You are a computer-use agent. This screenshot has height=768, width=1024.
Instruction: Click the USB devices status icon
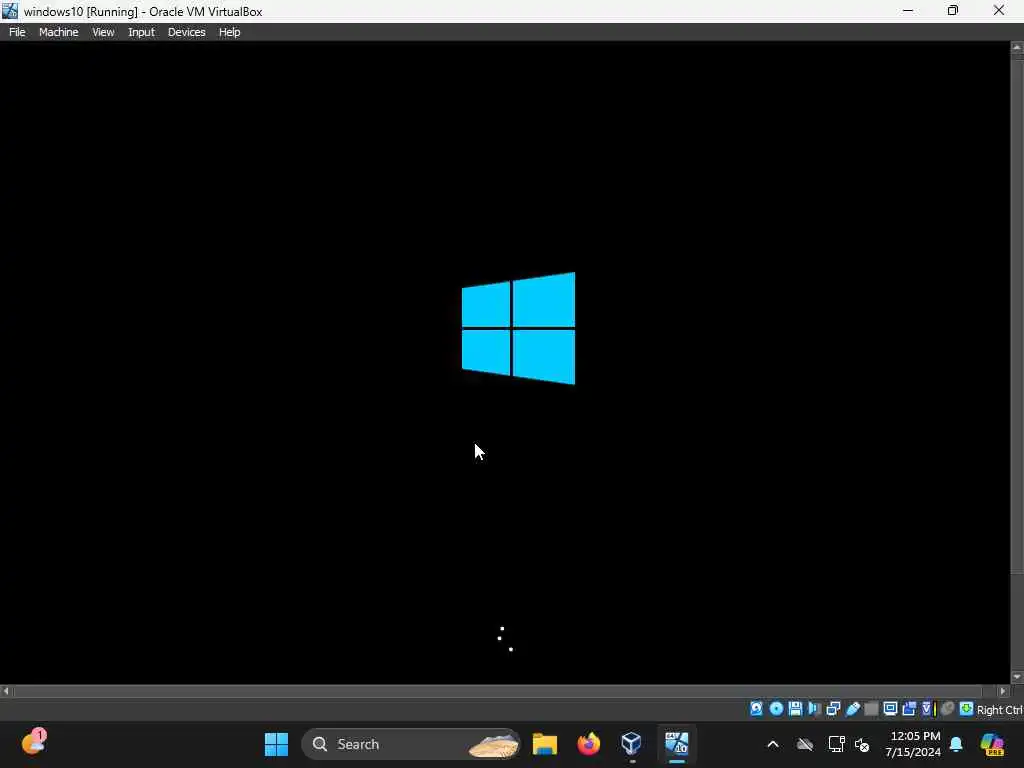tap(852, 709)
